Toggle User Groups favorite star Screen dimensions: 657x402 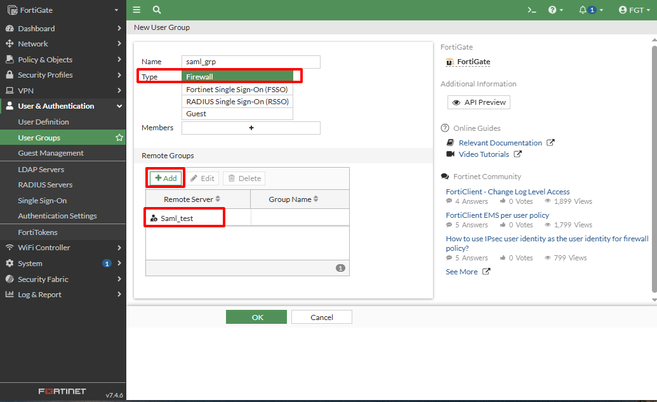119,137
